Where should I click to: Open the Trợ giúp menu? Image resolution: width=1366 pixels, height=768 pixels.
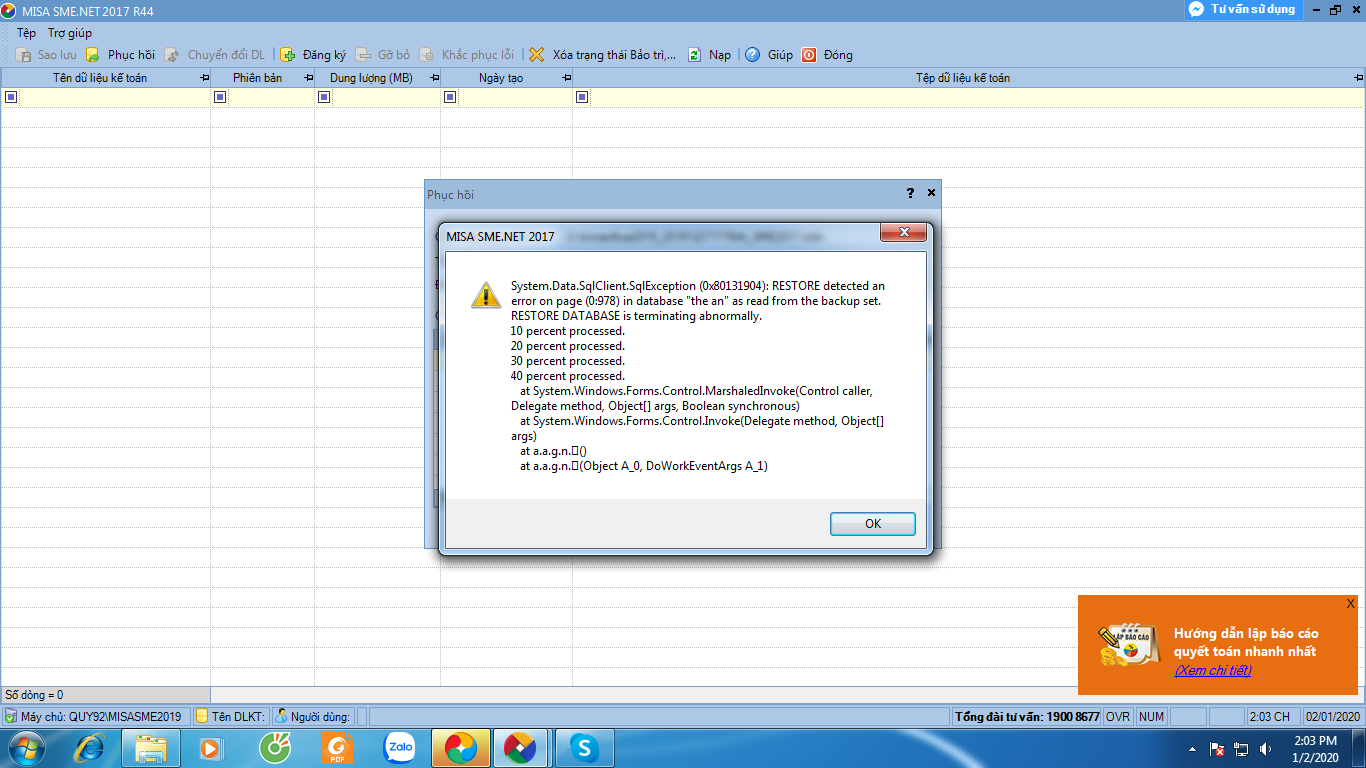tap(70, 33)
